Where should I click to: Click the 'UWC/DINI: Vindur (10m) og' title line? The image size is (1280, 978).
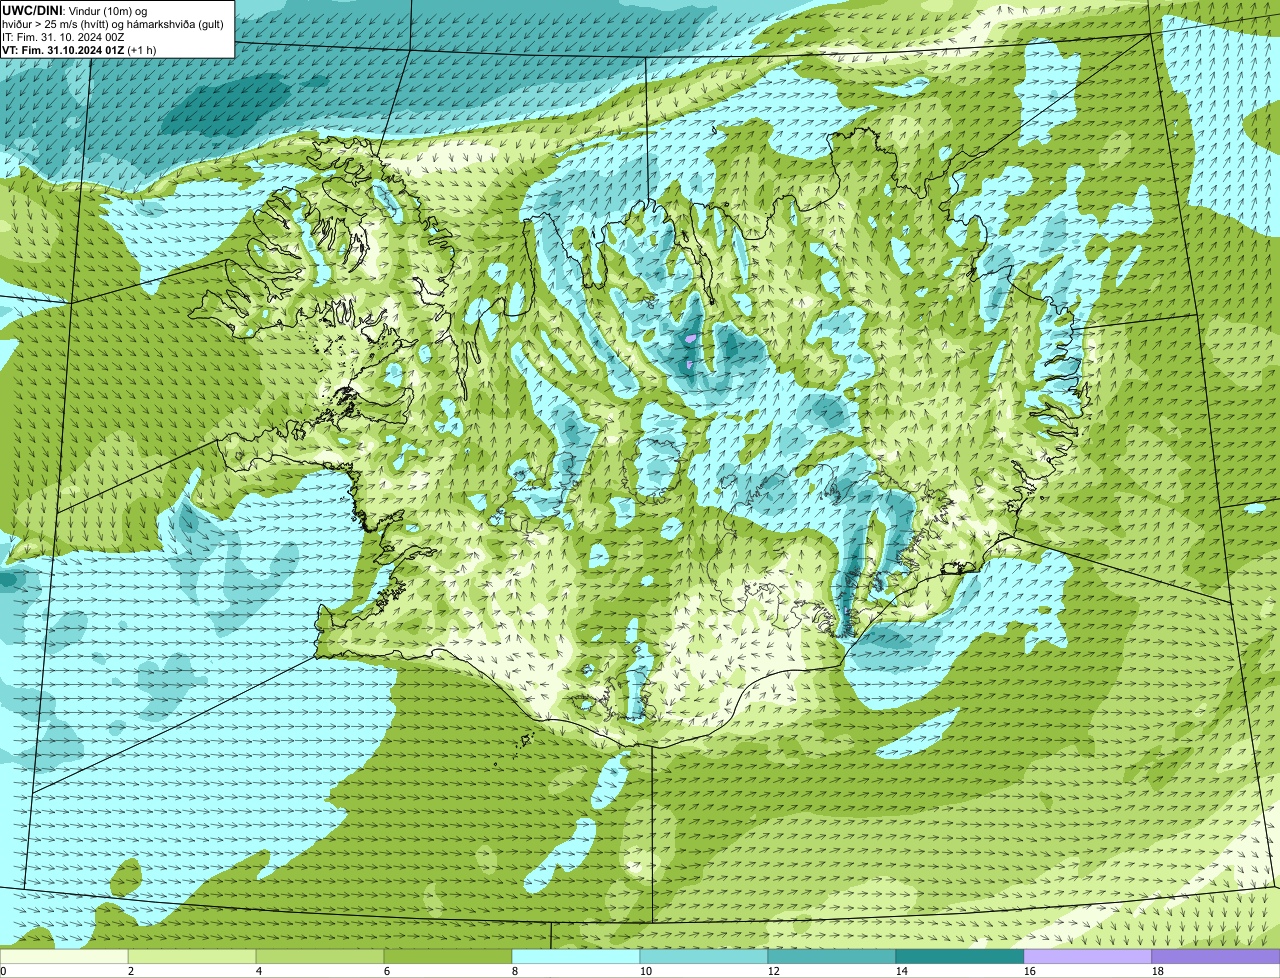coord(75,10)
